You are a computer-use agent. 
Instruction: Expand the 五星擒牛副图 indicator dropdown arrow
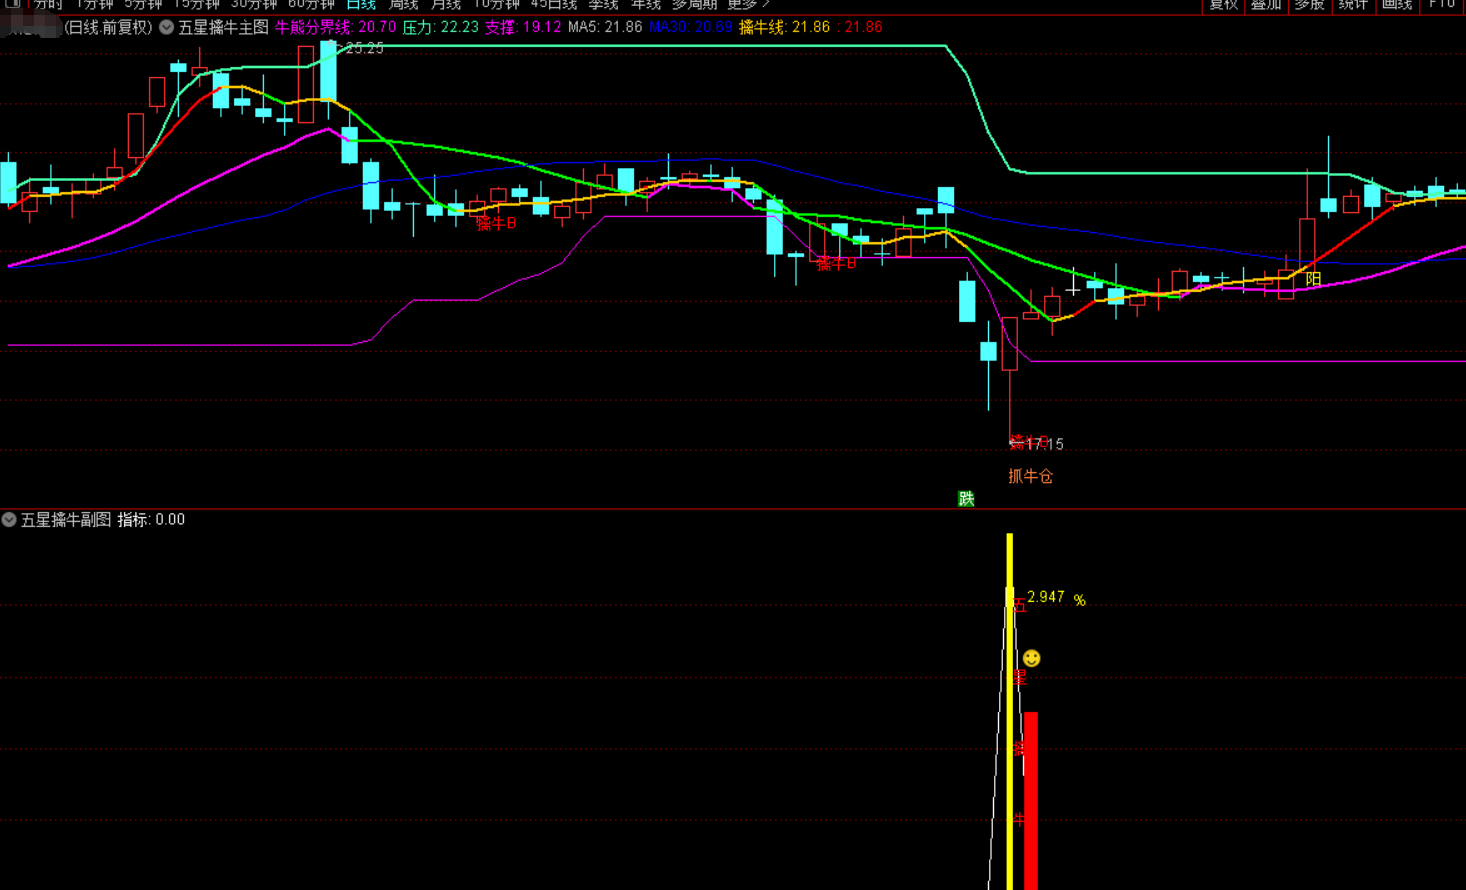[x=9, y=520]
